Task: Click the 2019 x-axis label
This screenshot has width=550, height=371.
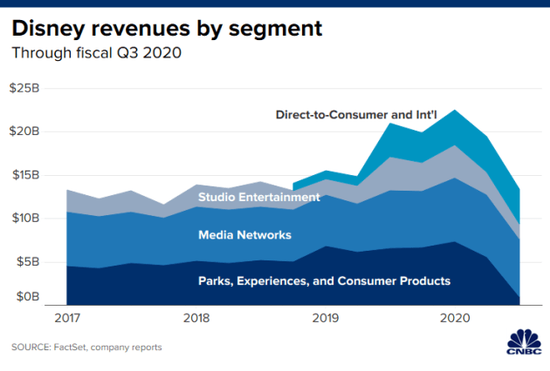Action: [326, 318]
